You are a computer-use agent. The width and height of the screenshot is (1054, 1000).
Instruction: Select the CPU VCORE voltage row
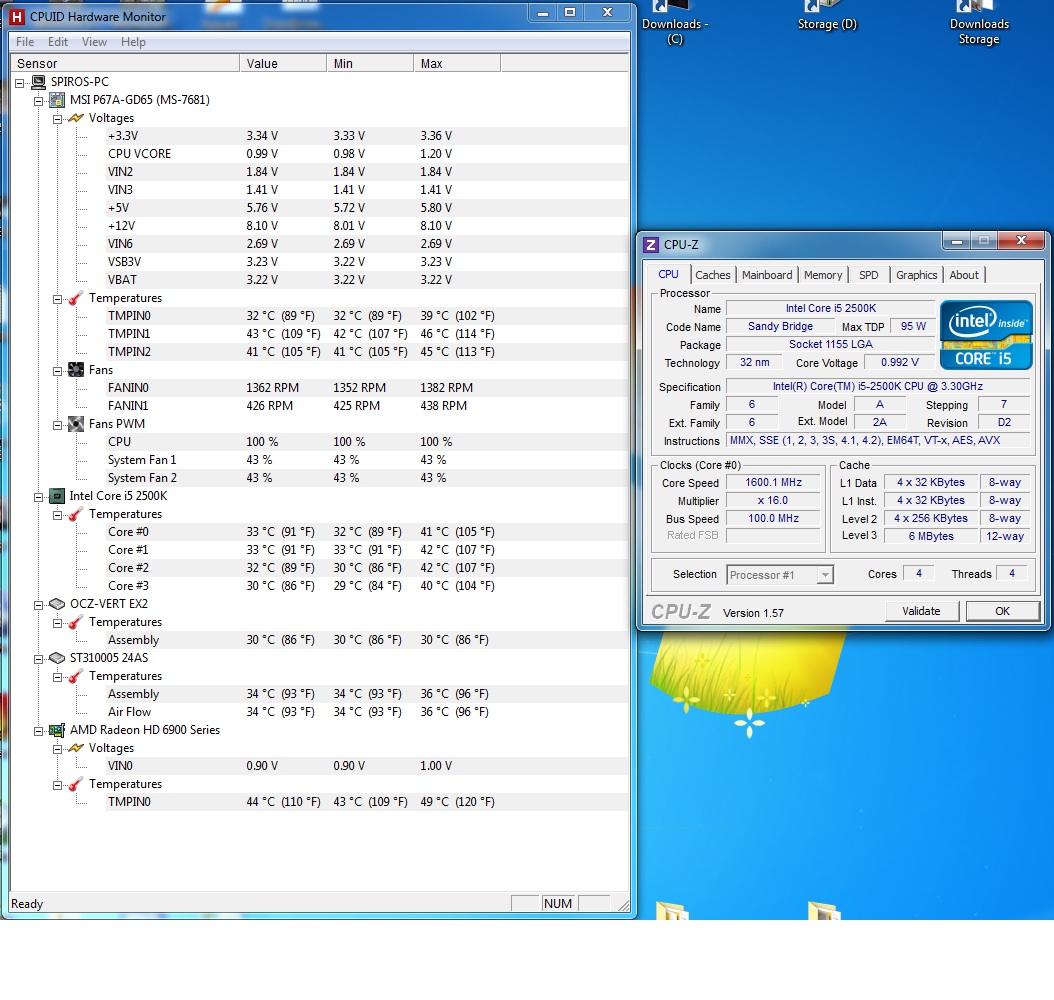pyautogui.click(x=367, y=154)
